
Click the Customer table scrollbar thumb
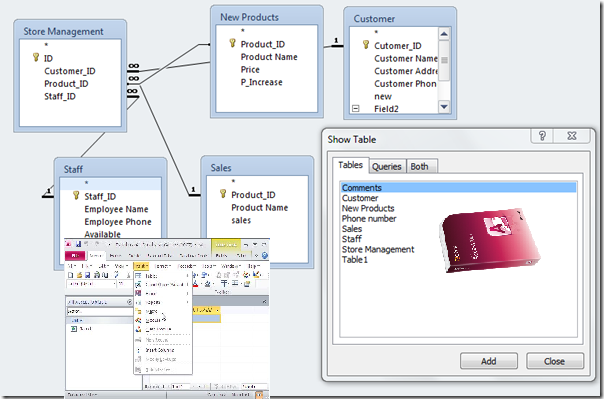444,60
